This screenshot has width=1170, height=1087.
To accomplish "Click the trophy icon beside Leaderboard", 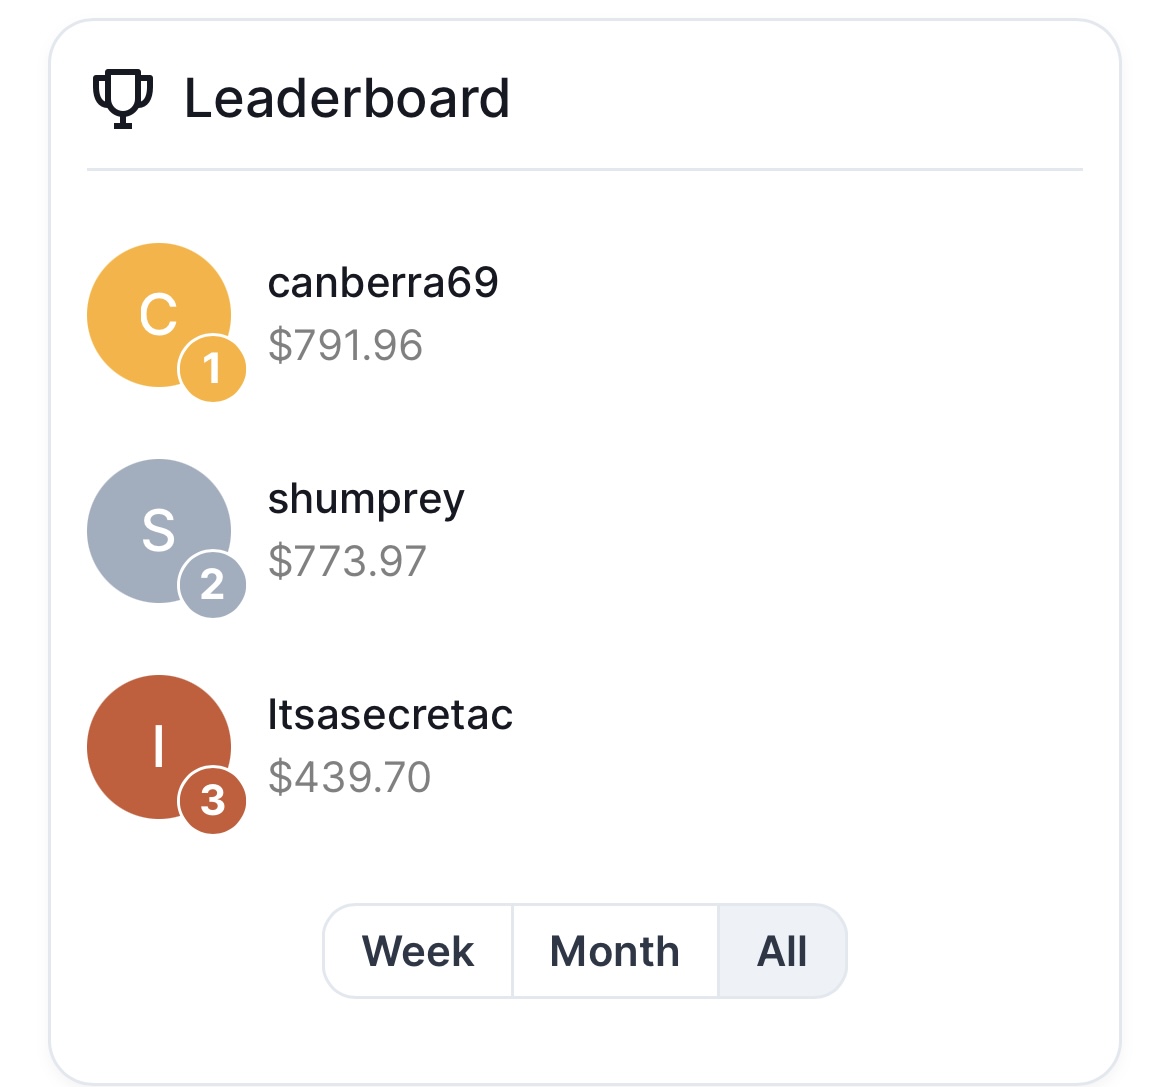I will click(x=122, y=99).
